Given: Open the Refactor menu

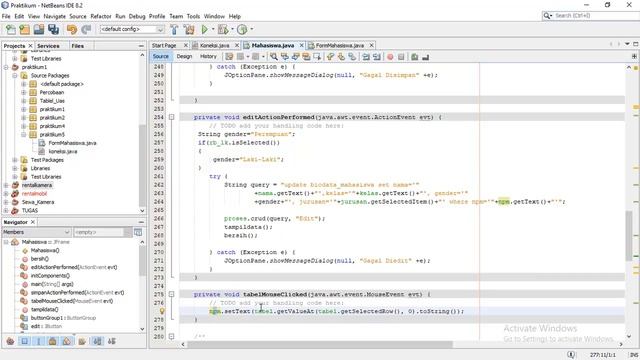Looking at the screenshot, I should click(101, 16).
